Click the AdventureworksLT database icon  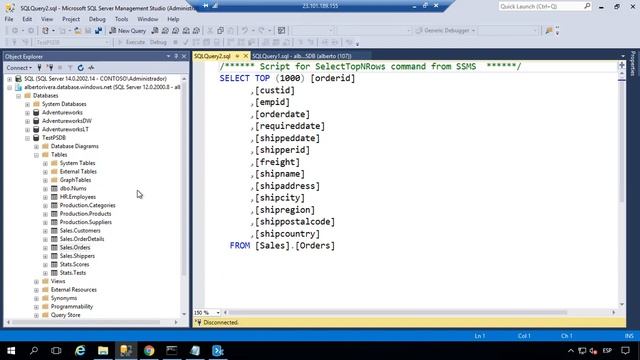[x=36, y=129]
